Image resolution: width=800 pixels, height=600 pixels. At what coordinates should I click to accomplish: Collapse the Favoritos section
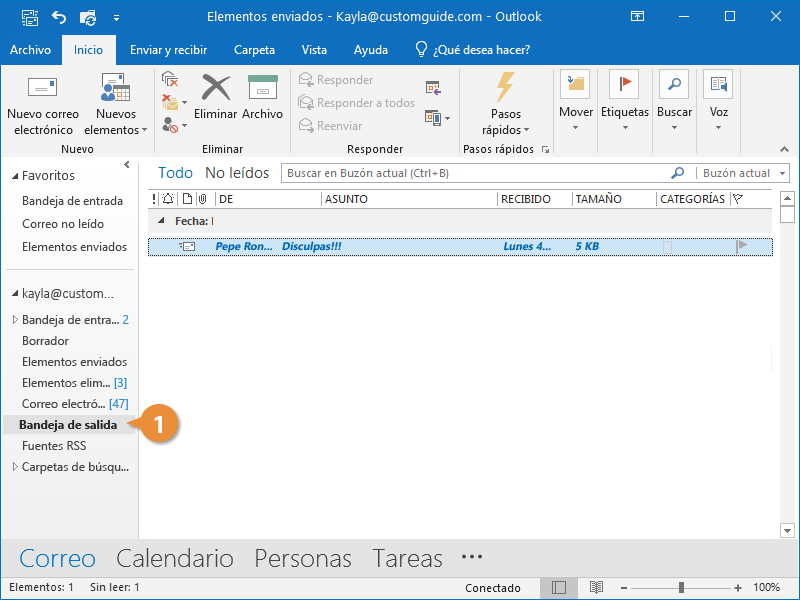(14, 176)
